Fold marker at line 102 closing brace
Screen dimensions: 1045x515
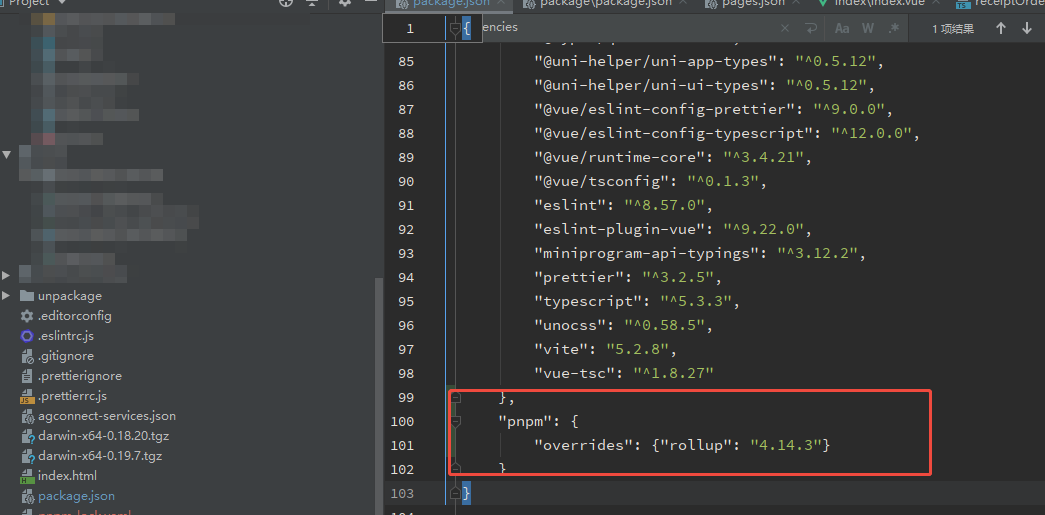tap(456, 469)
